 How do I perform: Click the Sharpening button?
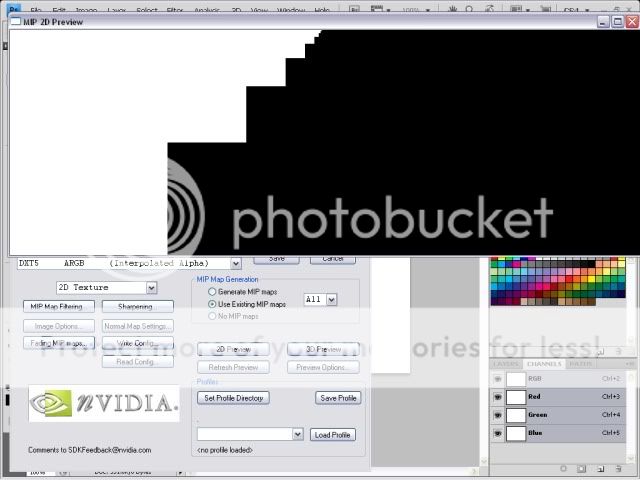[138, 307]
